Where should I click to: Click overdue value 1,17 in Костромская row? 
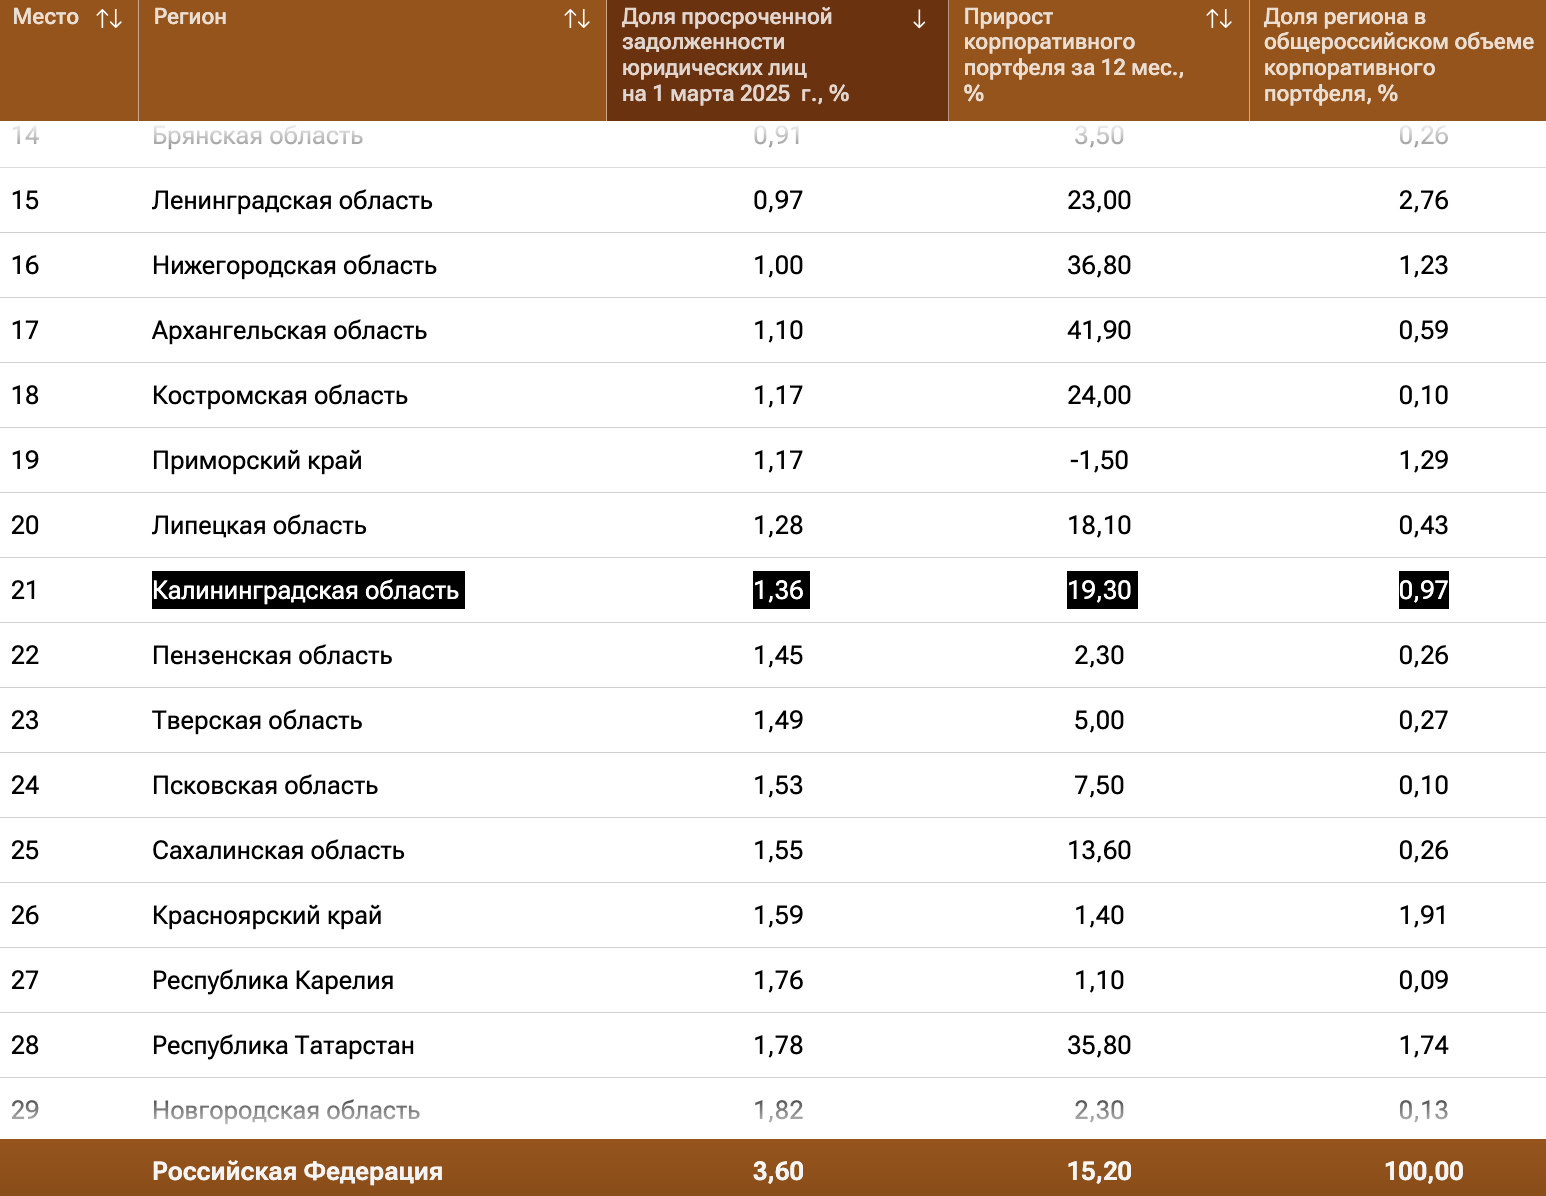(x=778, y=395)
